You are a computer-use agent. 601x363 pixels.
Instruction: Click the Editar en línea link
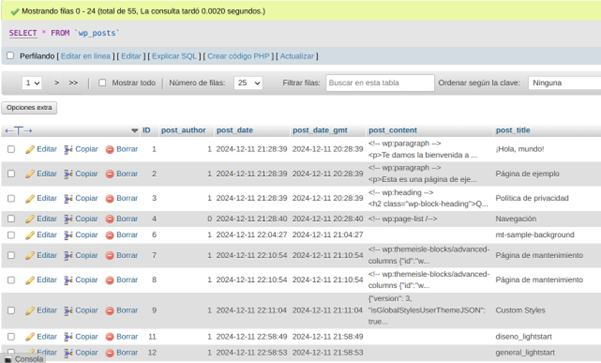point(85,56)
